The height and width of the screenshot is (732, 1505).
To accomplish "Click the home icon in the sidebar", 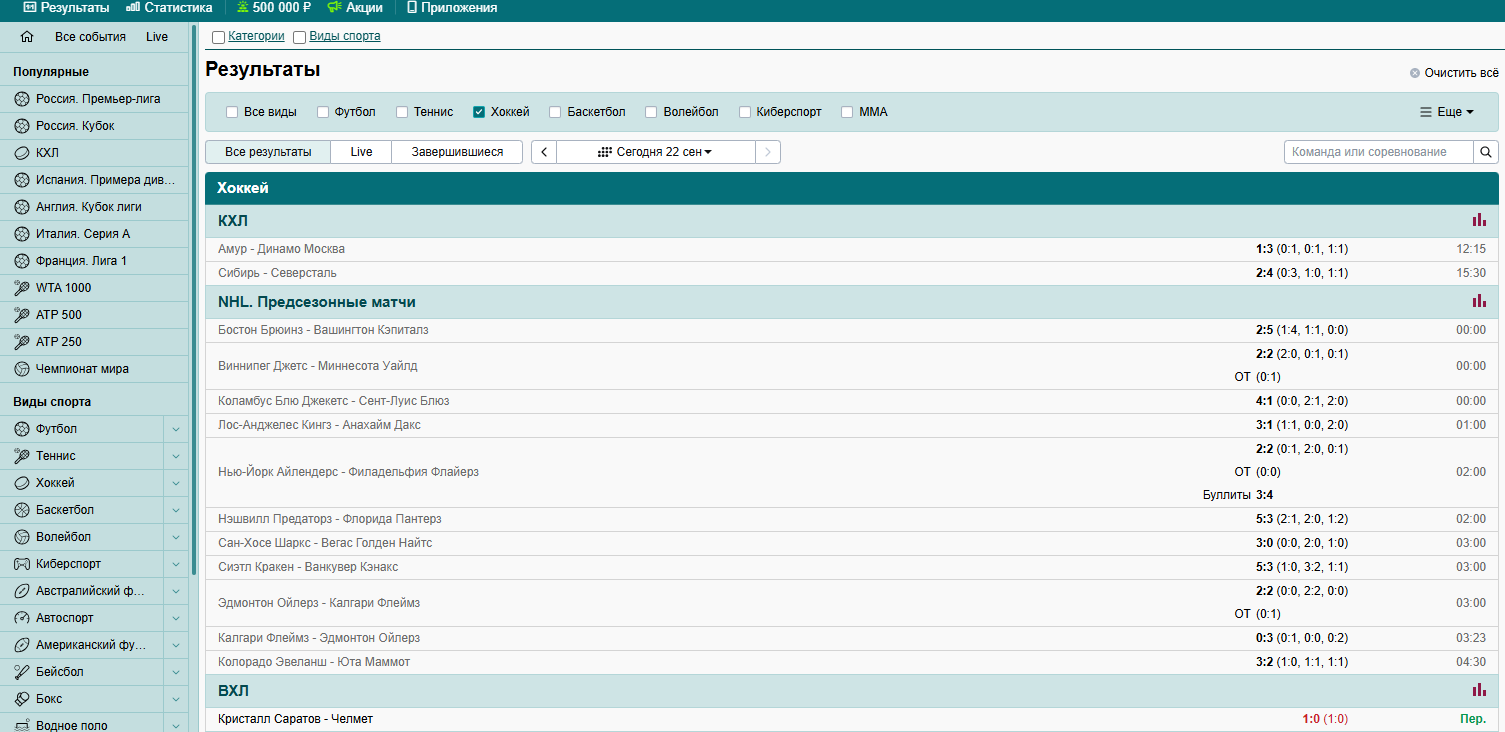I will [27, 37].
